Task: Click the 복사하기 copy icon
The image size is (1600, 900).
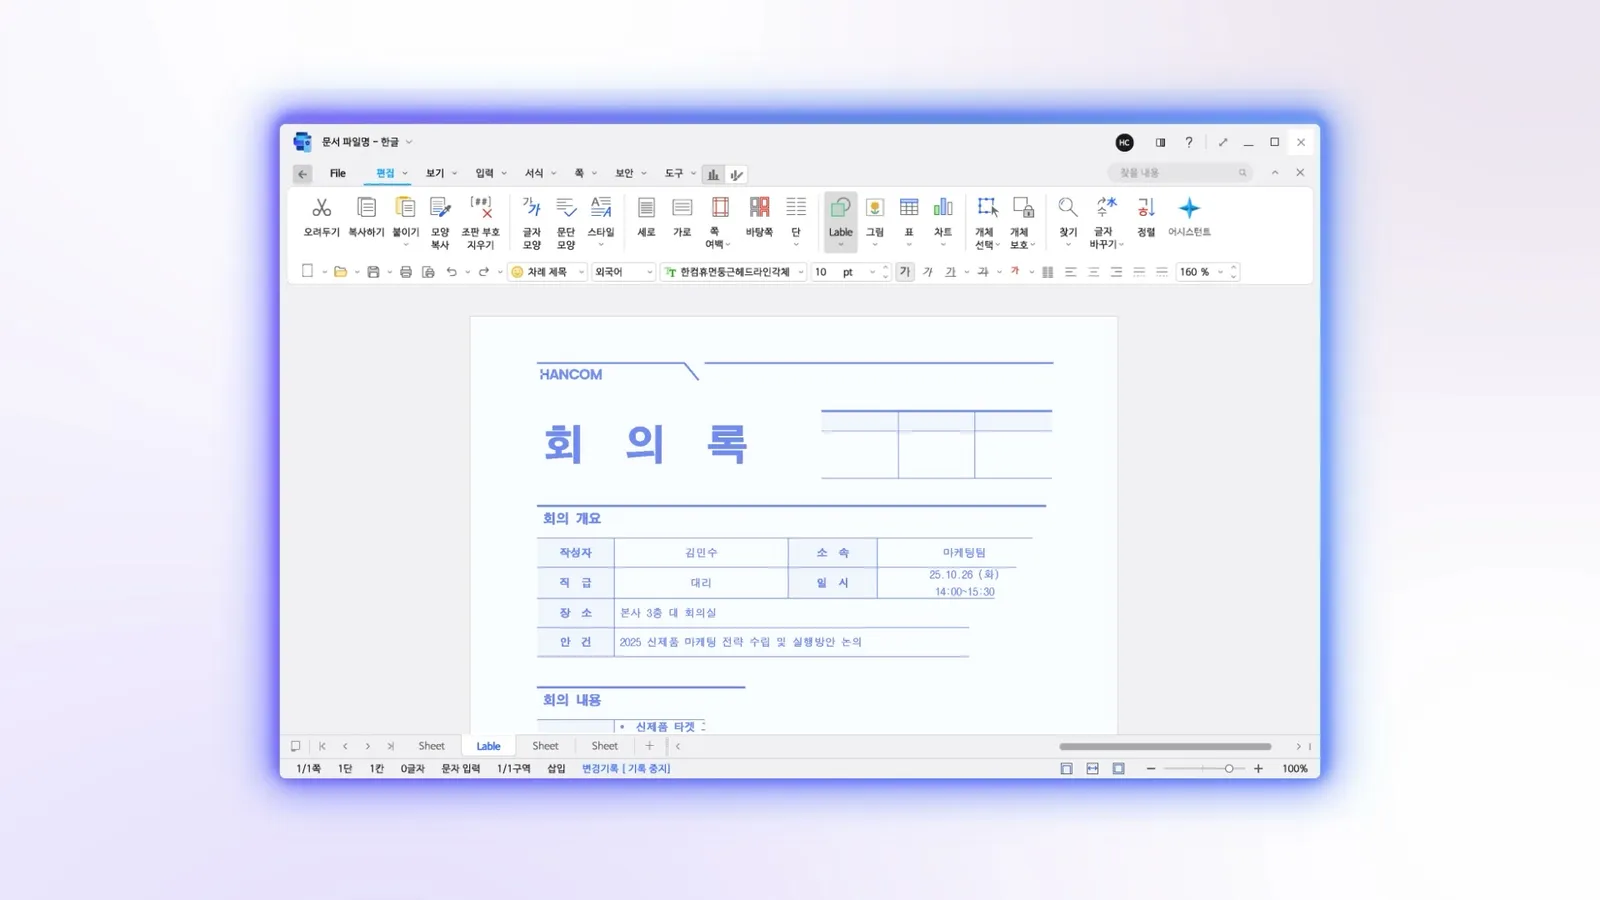Action: pos(366,207)
